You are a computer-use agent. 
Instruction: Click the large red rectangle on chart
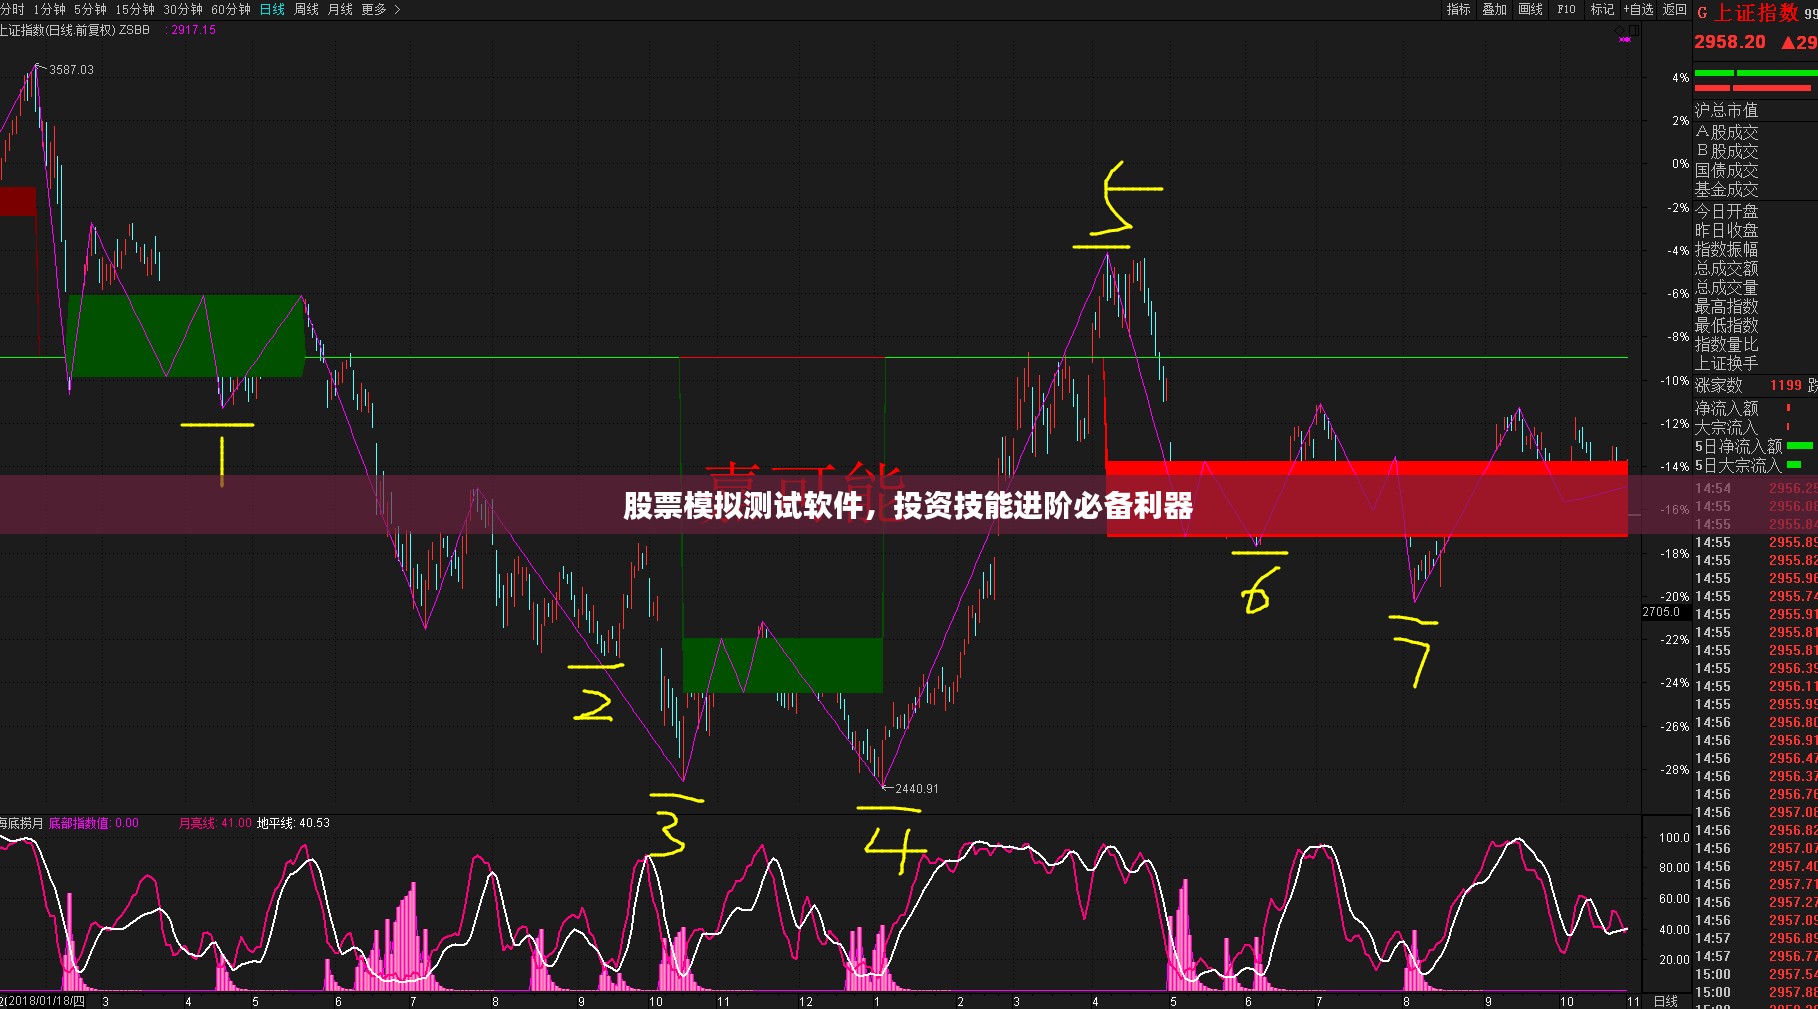click(x=1366, y=499)
